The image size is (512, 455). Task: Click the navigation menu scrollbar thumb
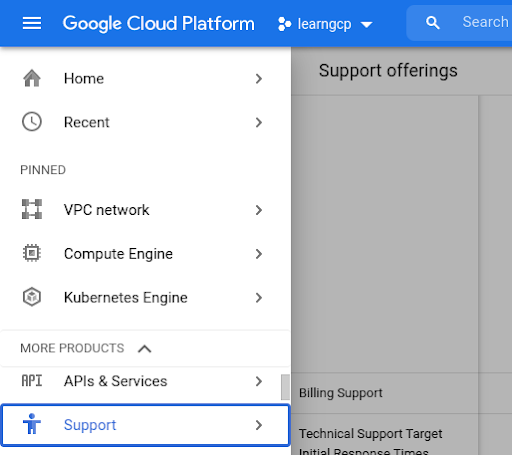click(x=285, y=387)
